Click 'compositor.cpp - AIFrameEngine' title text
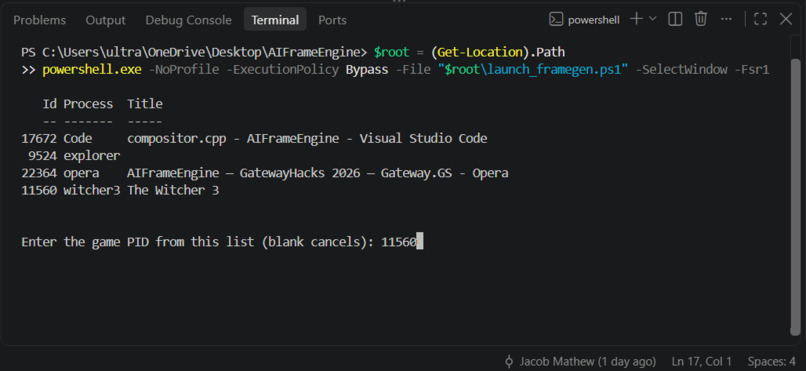 [233, 139]
